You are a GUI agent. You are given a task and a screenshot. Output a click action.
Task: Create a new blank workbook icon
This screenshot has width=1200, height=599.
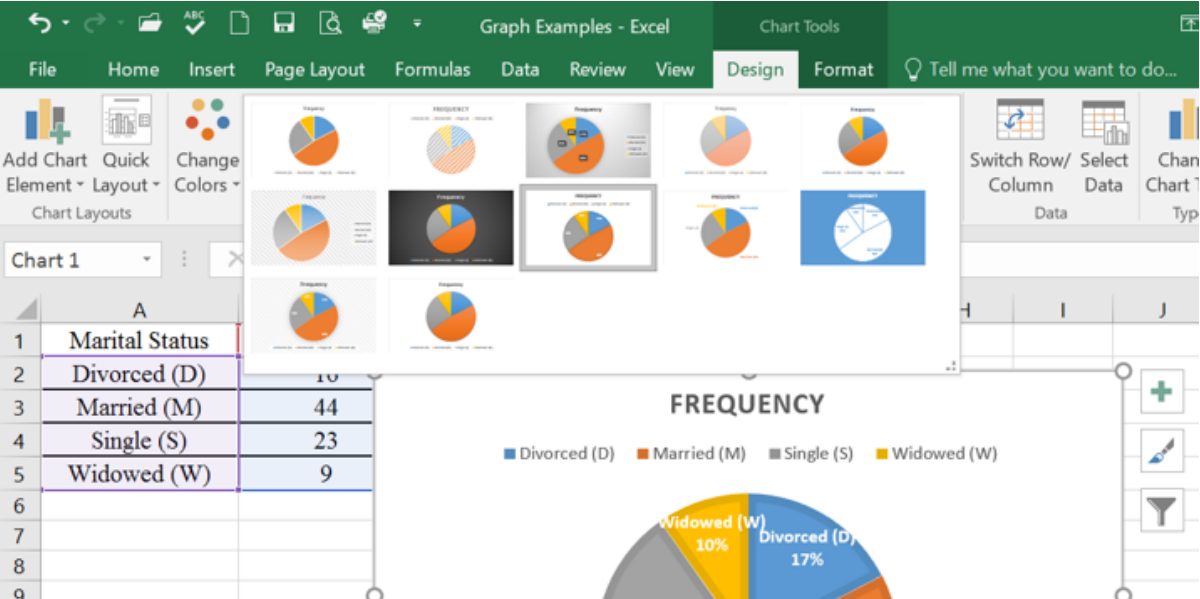[x=239, y=22]
